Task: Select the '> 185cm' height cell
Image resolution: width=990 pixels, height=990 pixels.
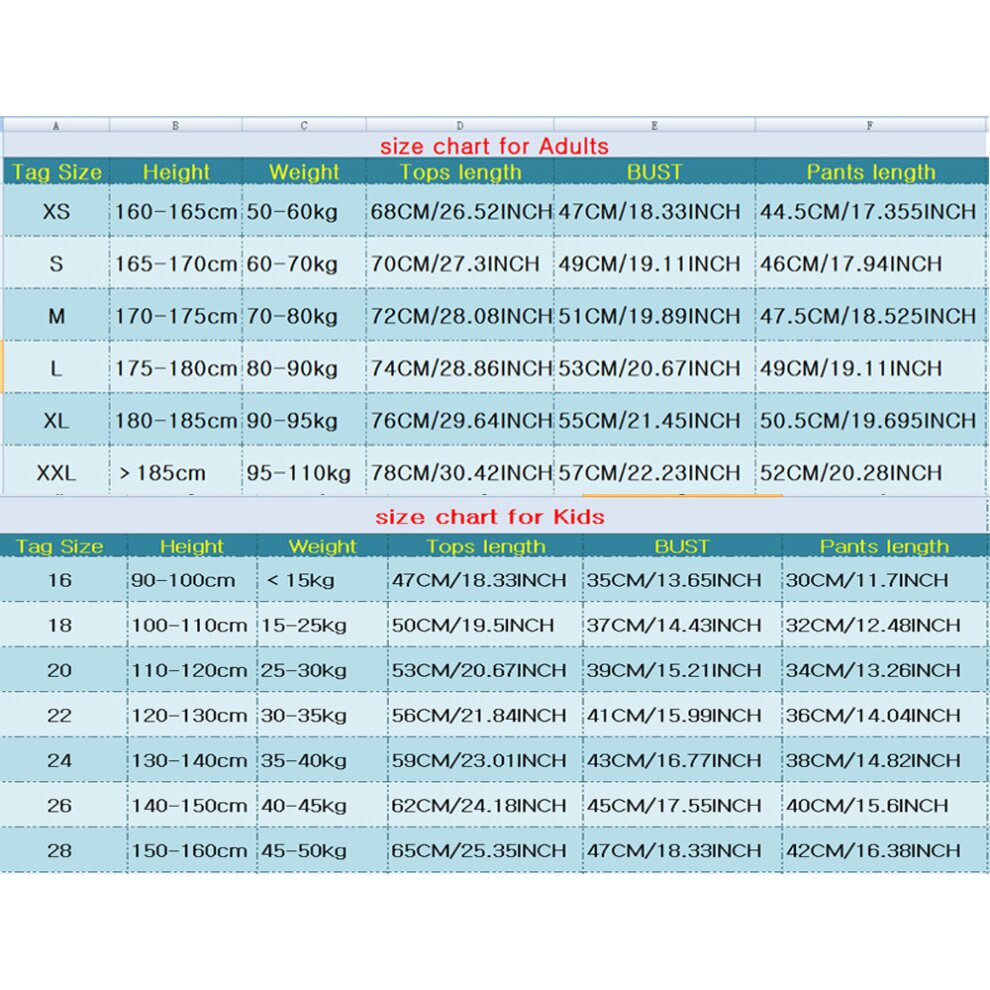Action: 176,471
